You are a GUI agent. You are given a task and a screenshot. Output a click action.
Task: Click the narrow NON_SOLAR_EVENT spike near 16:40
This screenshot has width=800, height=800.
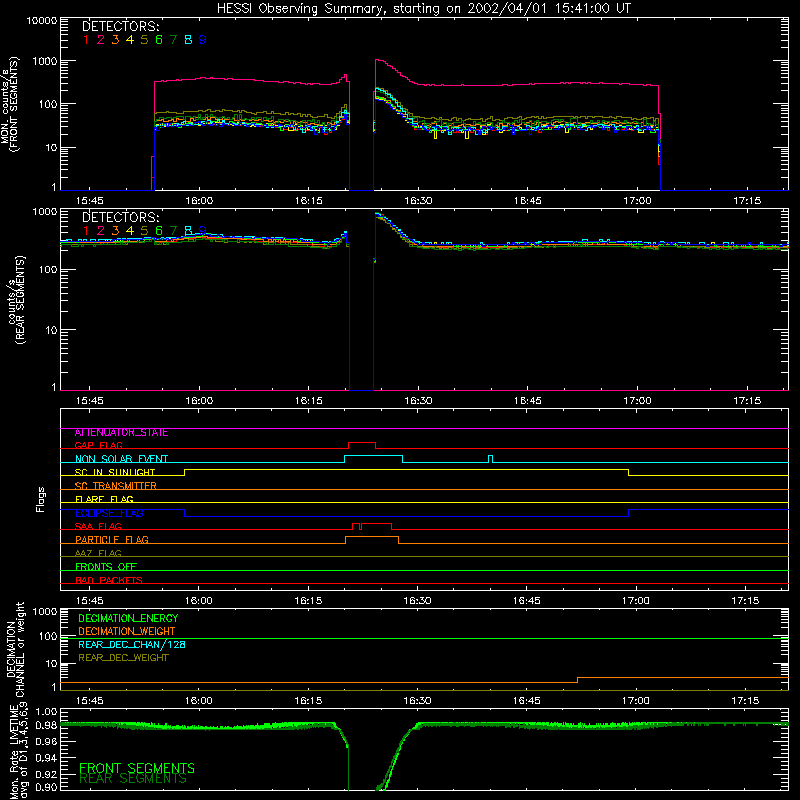pyautogui.click(x=490, y=459)
